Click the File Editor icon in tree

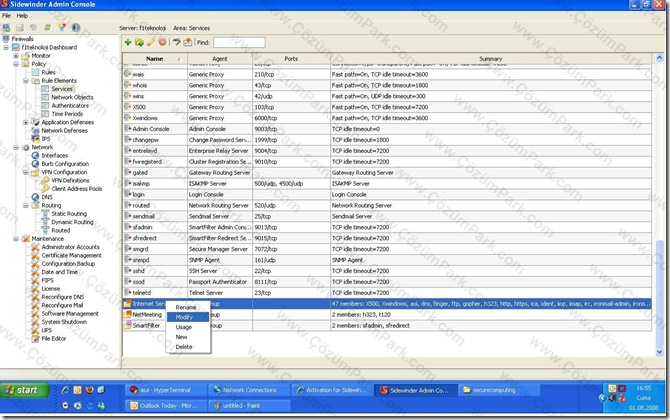tap(35, 338)
